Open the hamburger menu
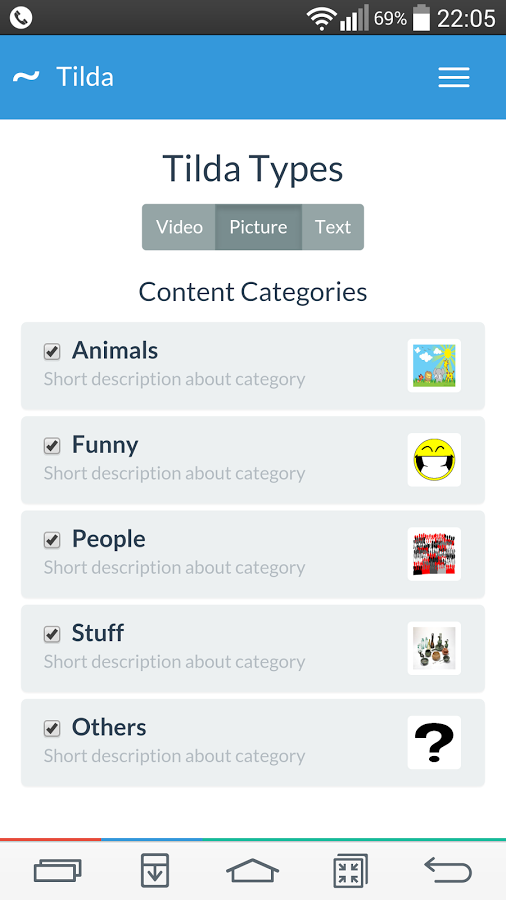This screenshot has height=900, width=506. click(x=454, y=77)
